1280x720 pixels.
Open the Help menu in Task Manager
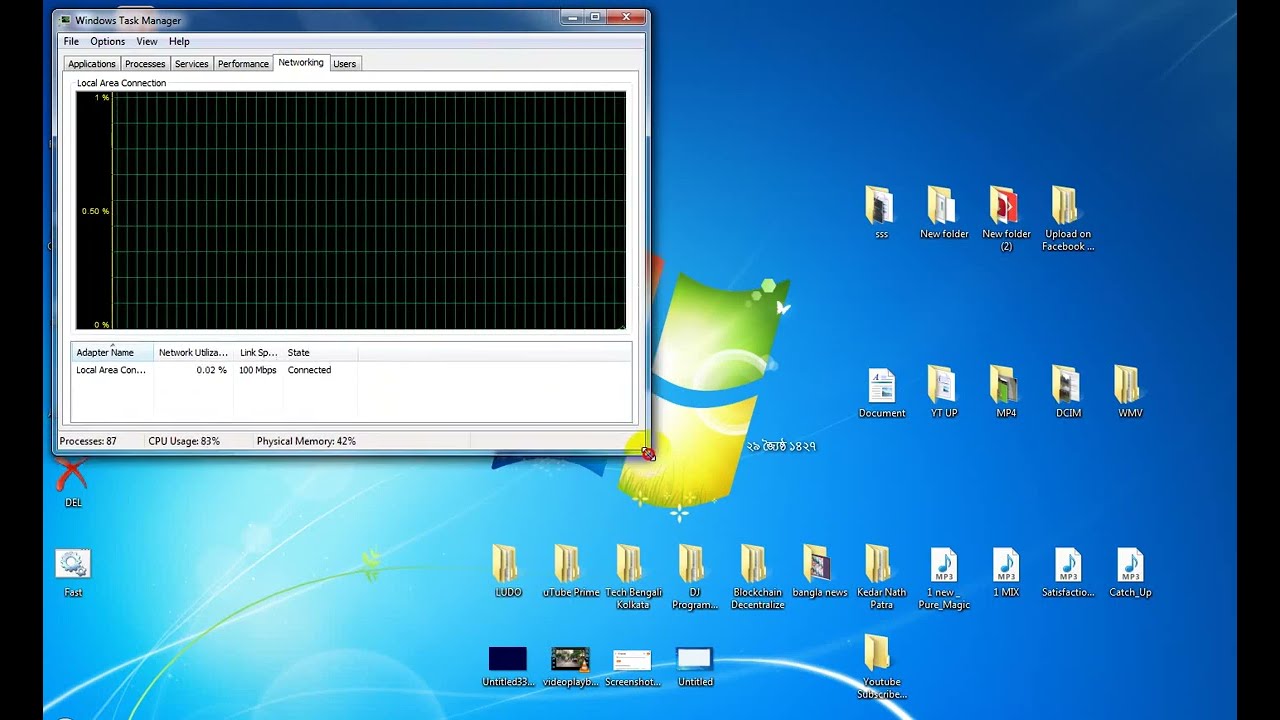(x=179, y=41)
